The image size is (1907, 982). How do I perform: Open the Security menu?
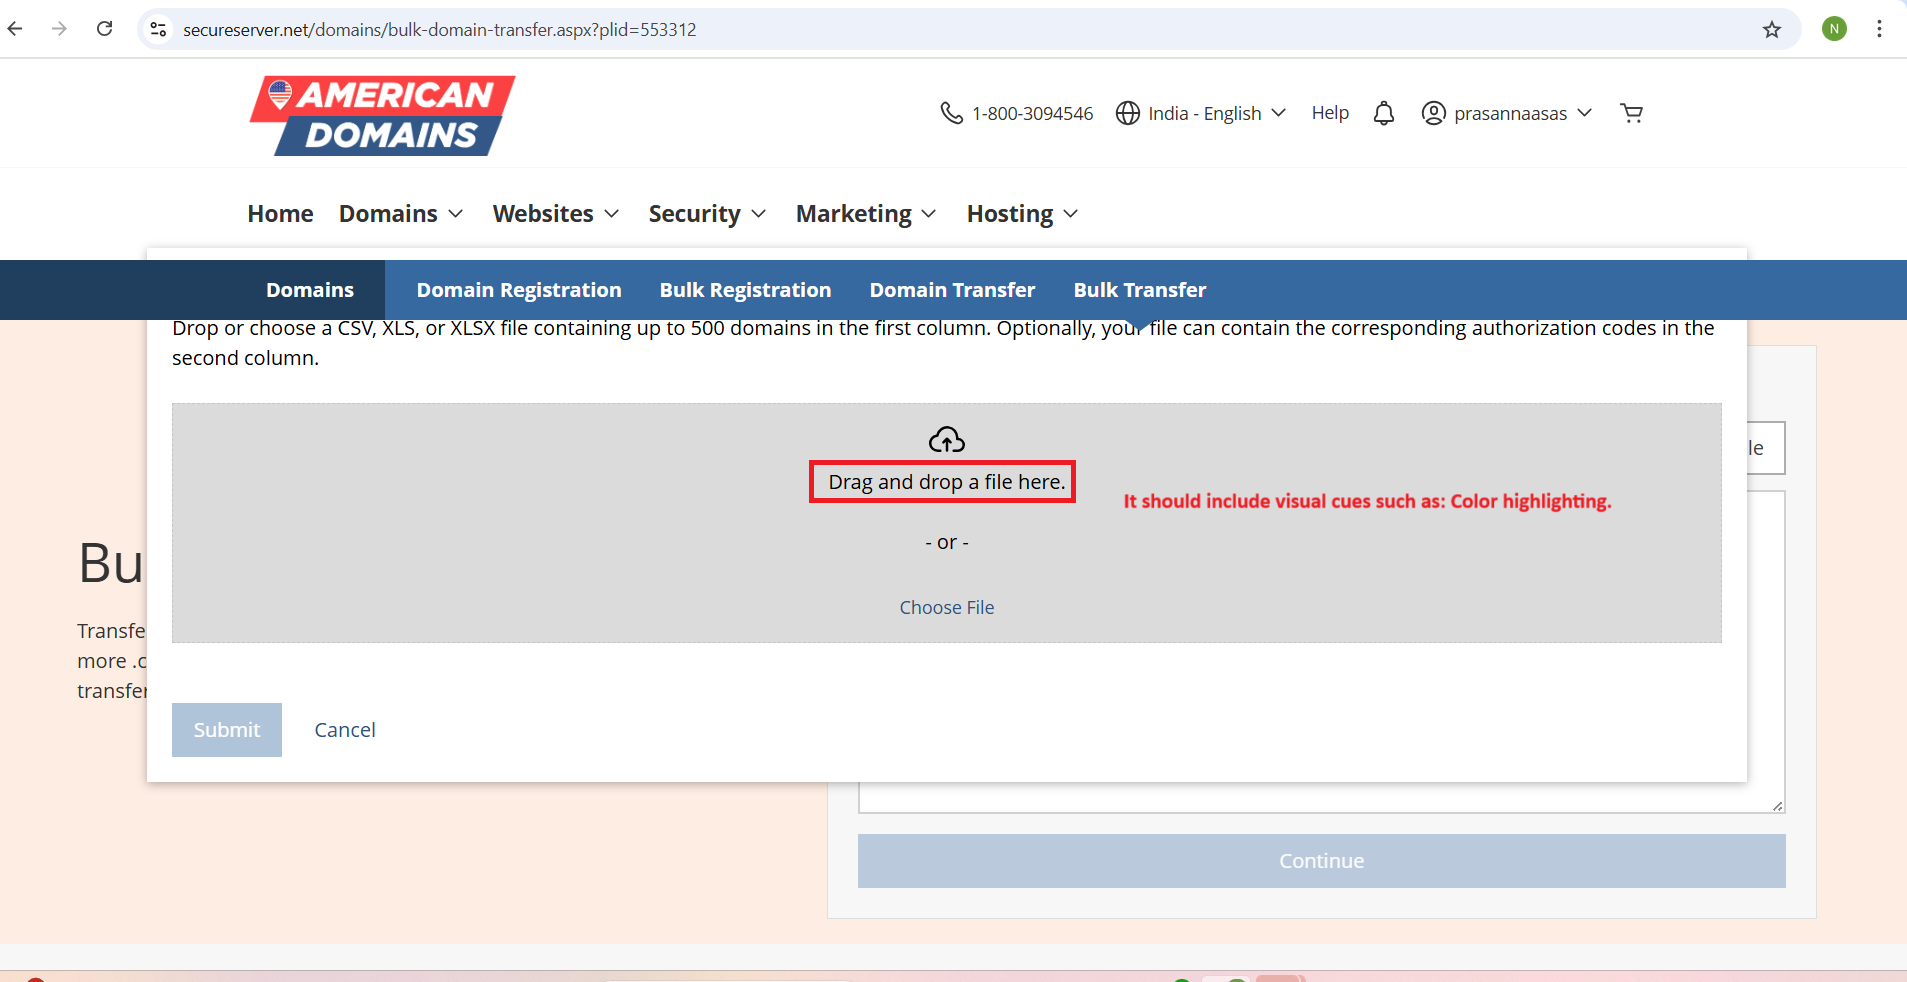(x=707, y=214)
